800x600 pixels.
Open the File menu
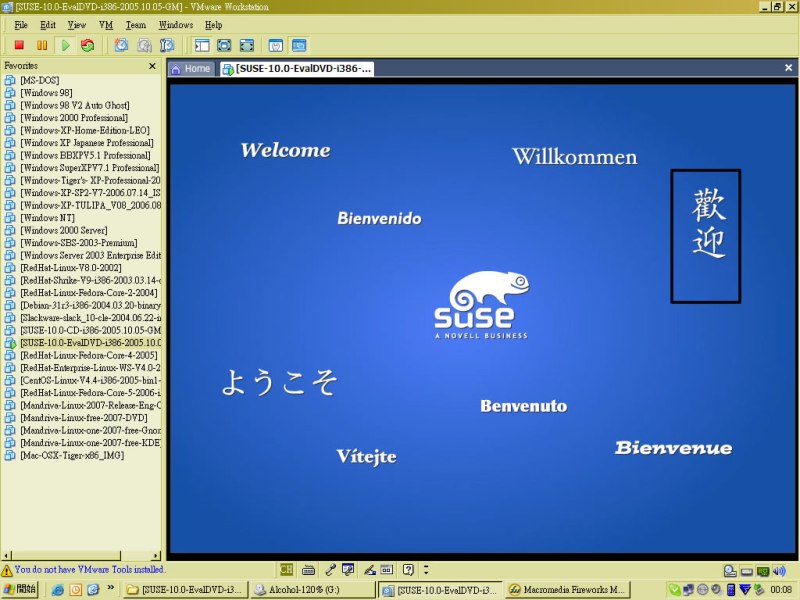[21, 25]
